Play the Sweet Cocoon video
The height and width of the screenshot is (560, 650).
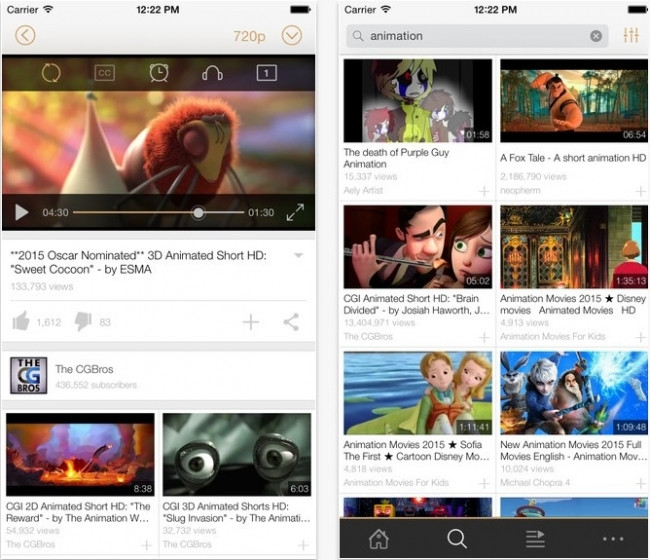(x=22, y=212)
